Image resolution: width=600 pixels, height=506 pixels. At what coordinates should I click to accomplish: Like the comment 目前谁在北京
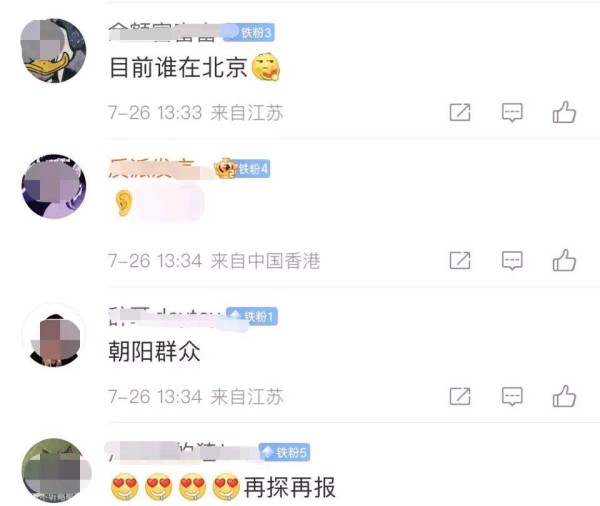[564, 112]
